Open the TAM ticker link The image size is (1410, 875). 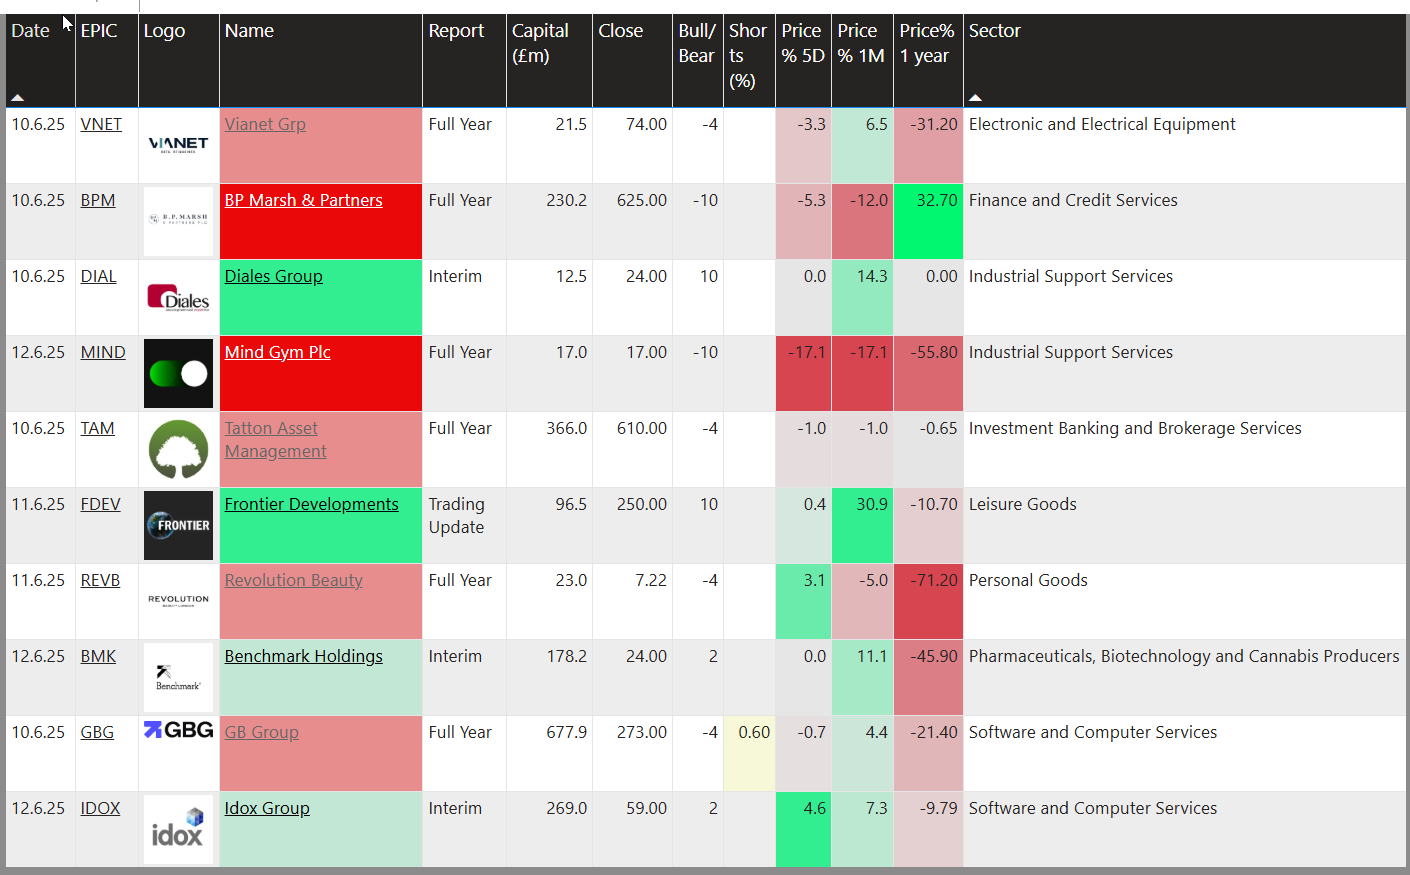[97, 428]
